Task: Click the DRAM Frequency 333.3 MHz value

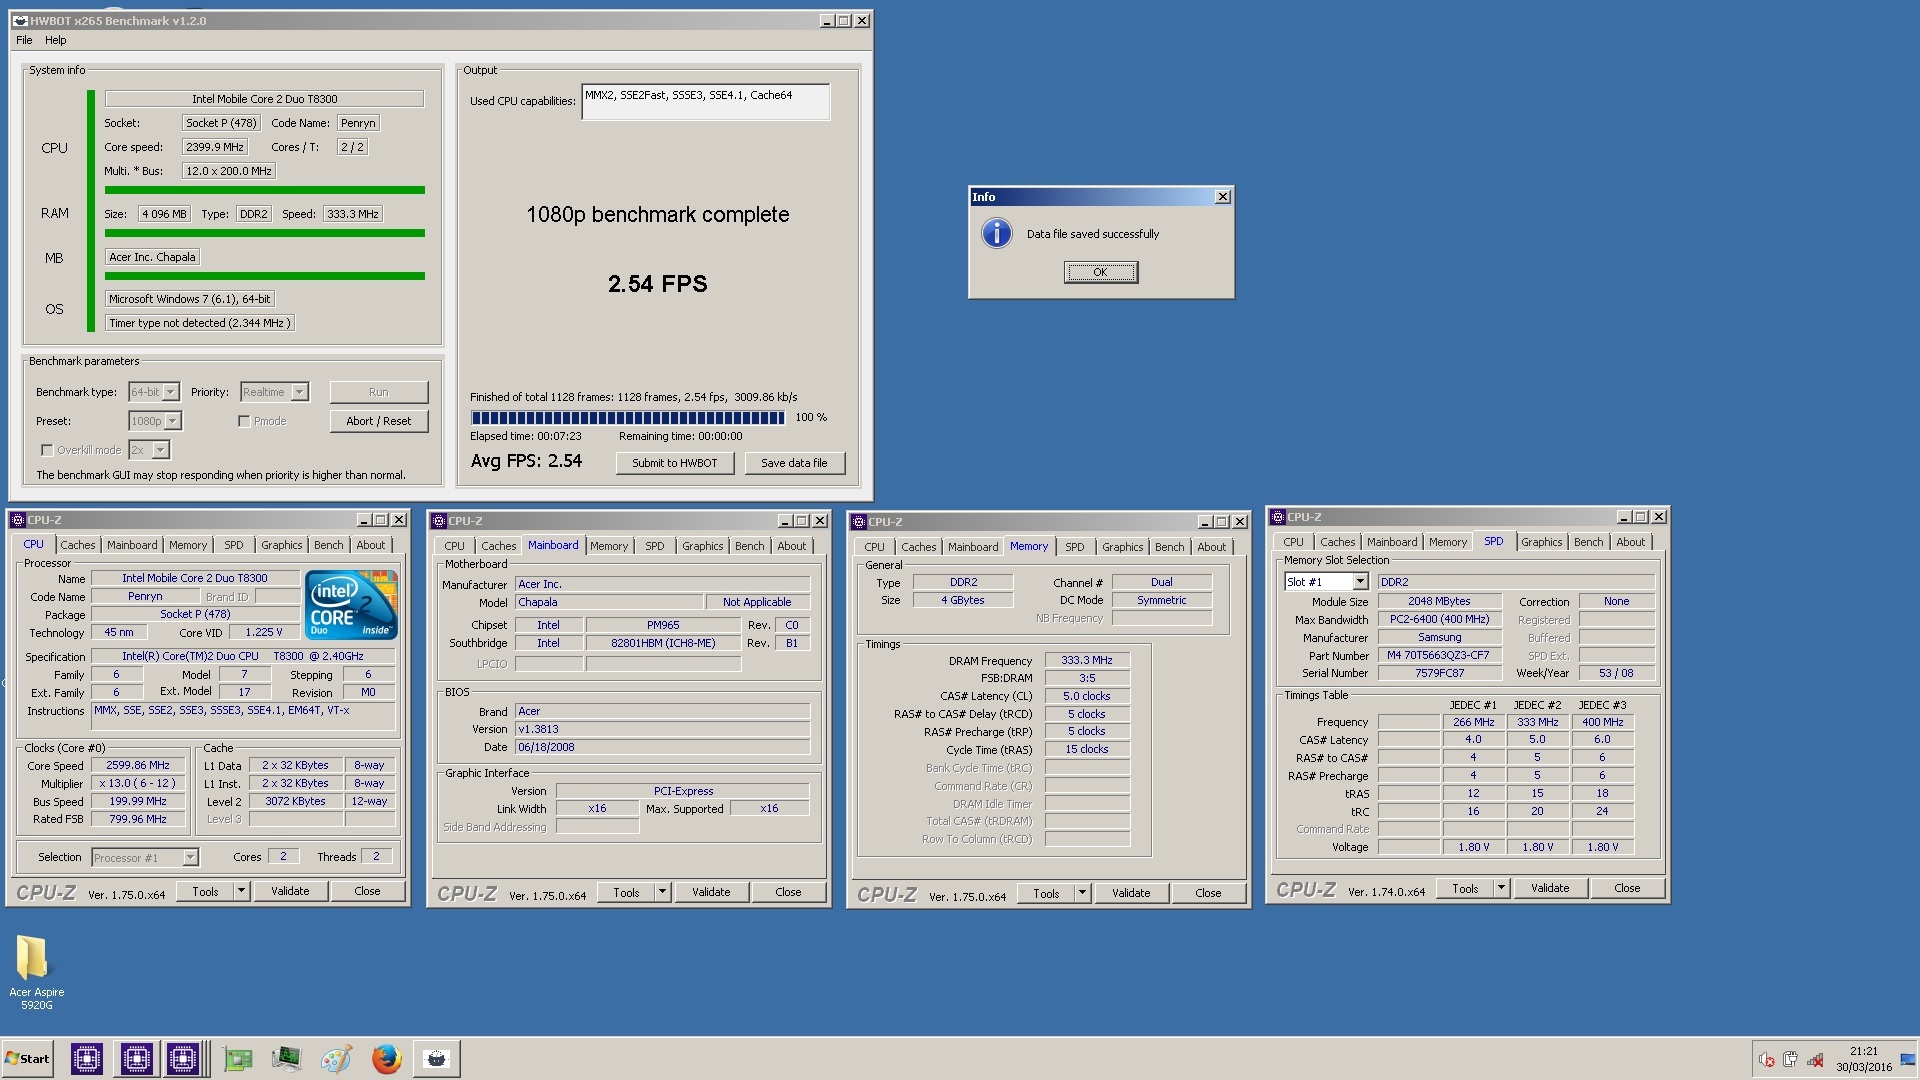Action: pos(1087,660)
